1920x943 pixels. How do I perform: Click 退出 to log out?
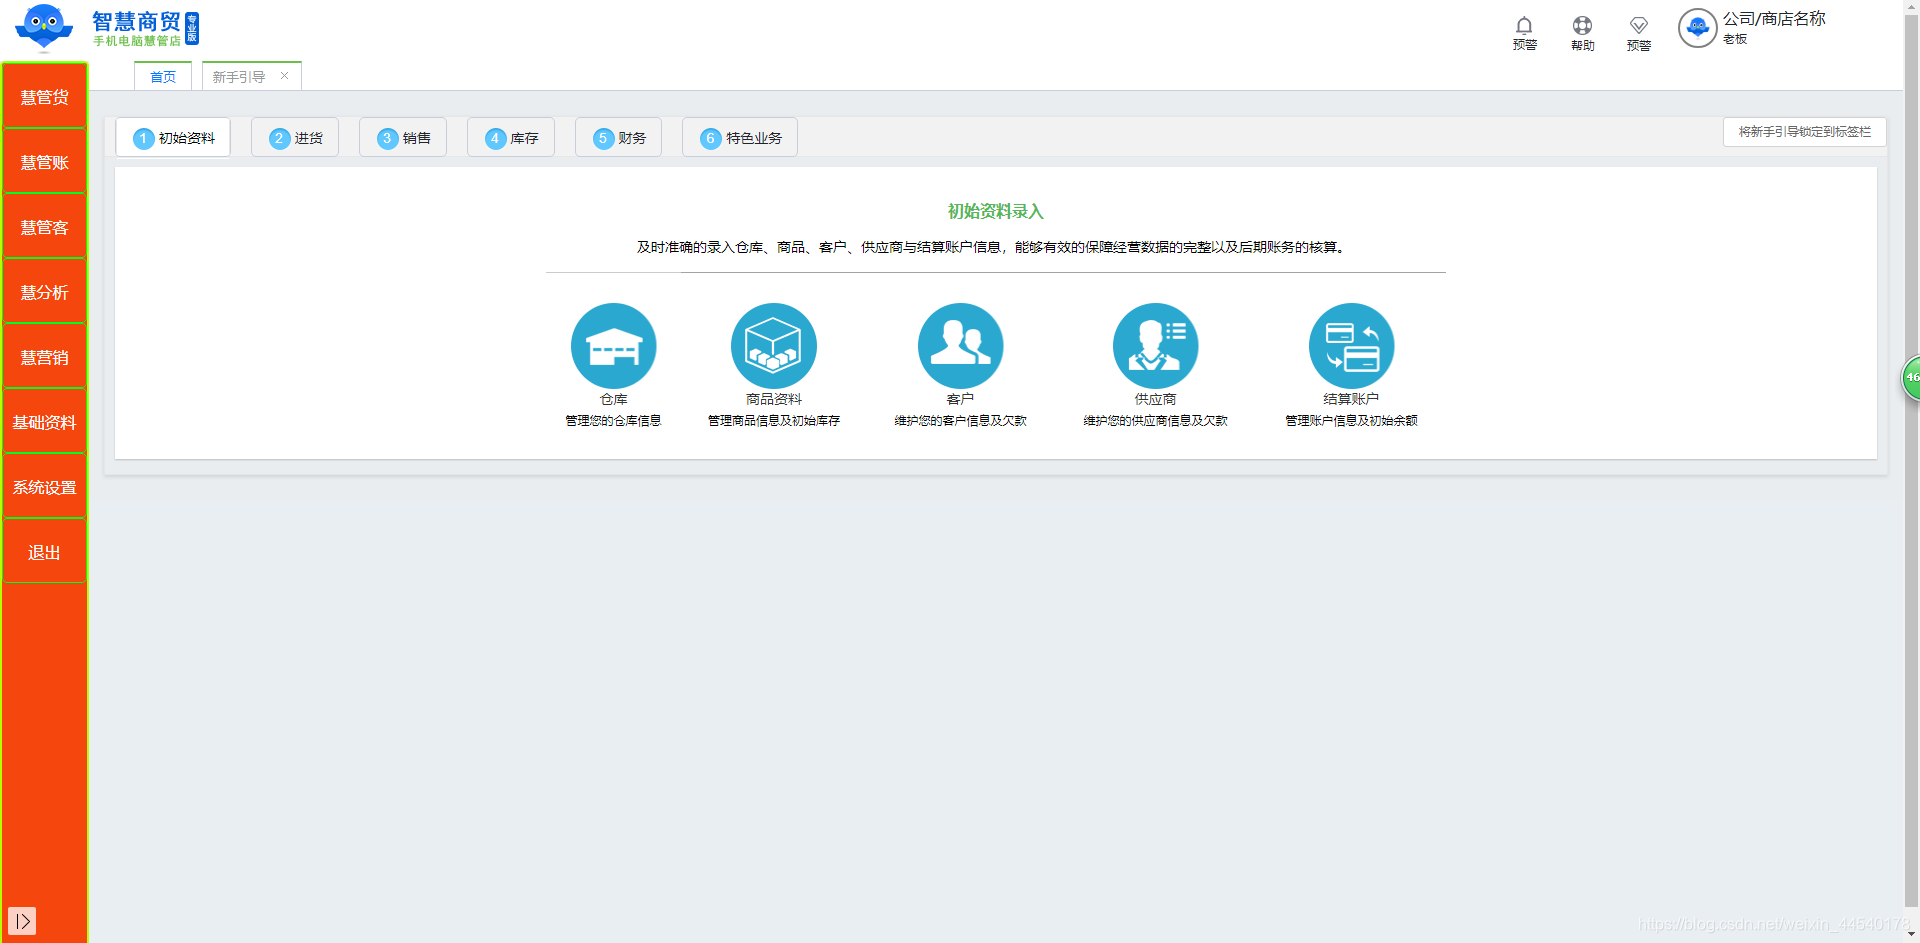[x=45, y=552]
